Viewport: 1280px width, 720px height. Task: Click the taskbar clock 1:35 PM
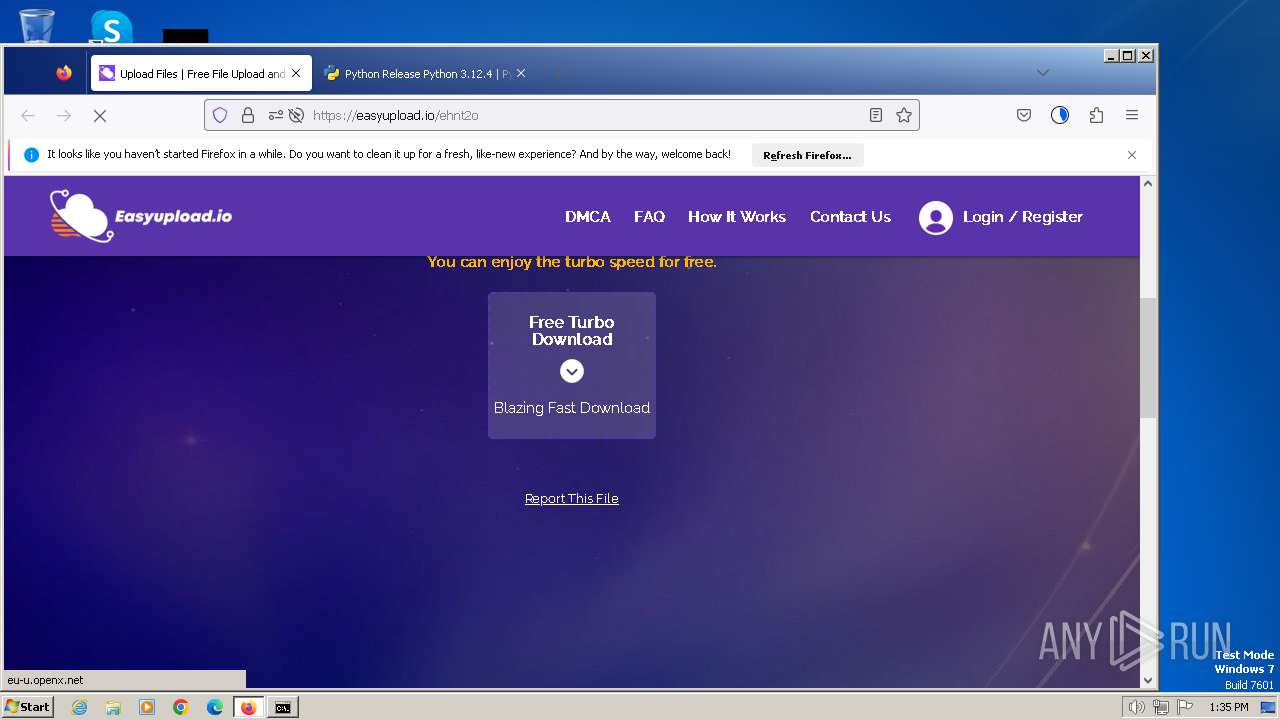[1229, 707]
